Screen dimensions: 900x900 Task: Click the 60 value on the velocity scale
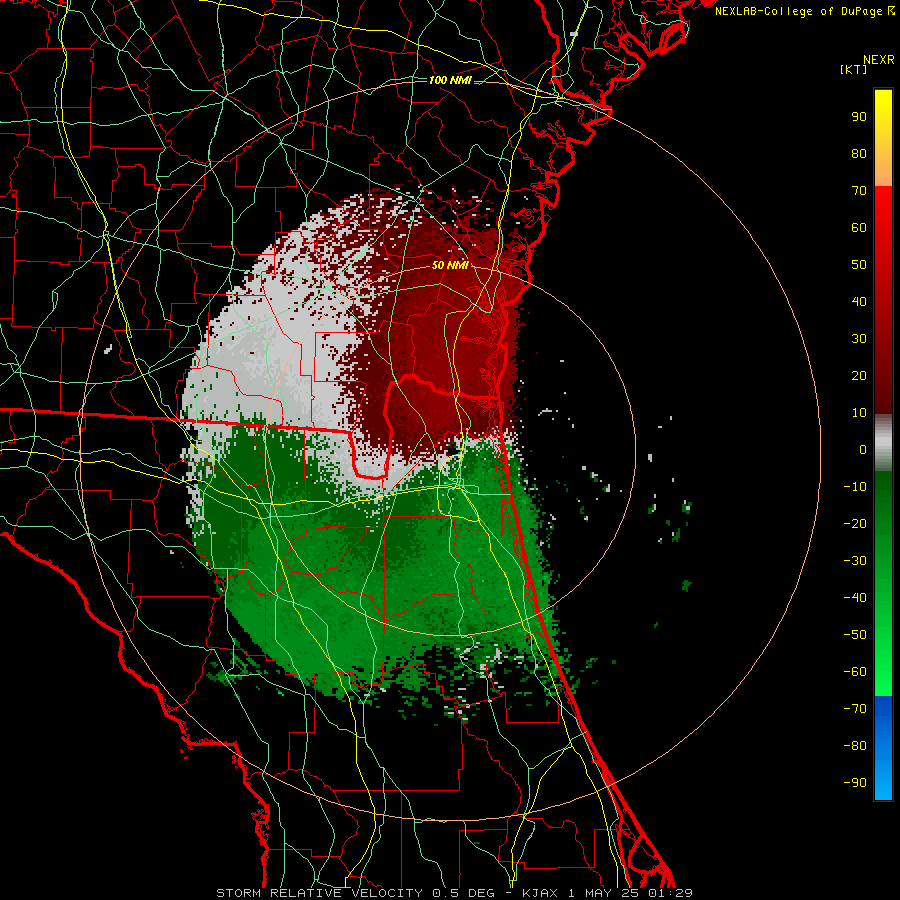[859, 227]
